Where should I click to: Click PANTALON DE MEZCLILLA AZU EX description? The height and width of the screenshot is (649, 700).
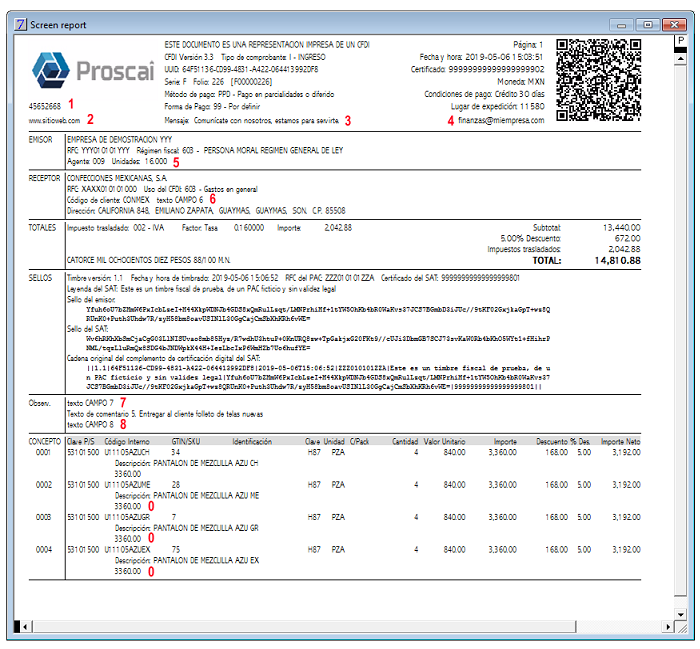click(206, 560)
